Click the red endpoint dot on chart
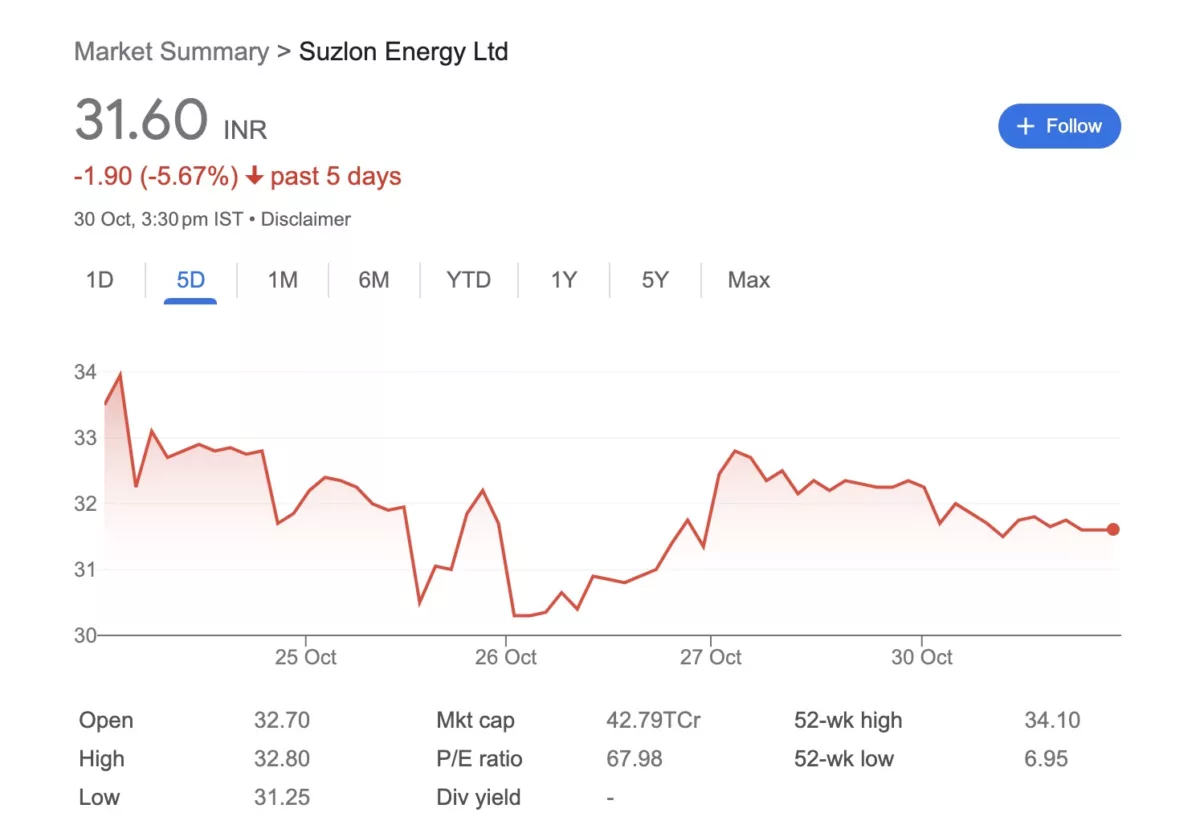The image size is (1200, 829). coord(1113,530)
